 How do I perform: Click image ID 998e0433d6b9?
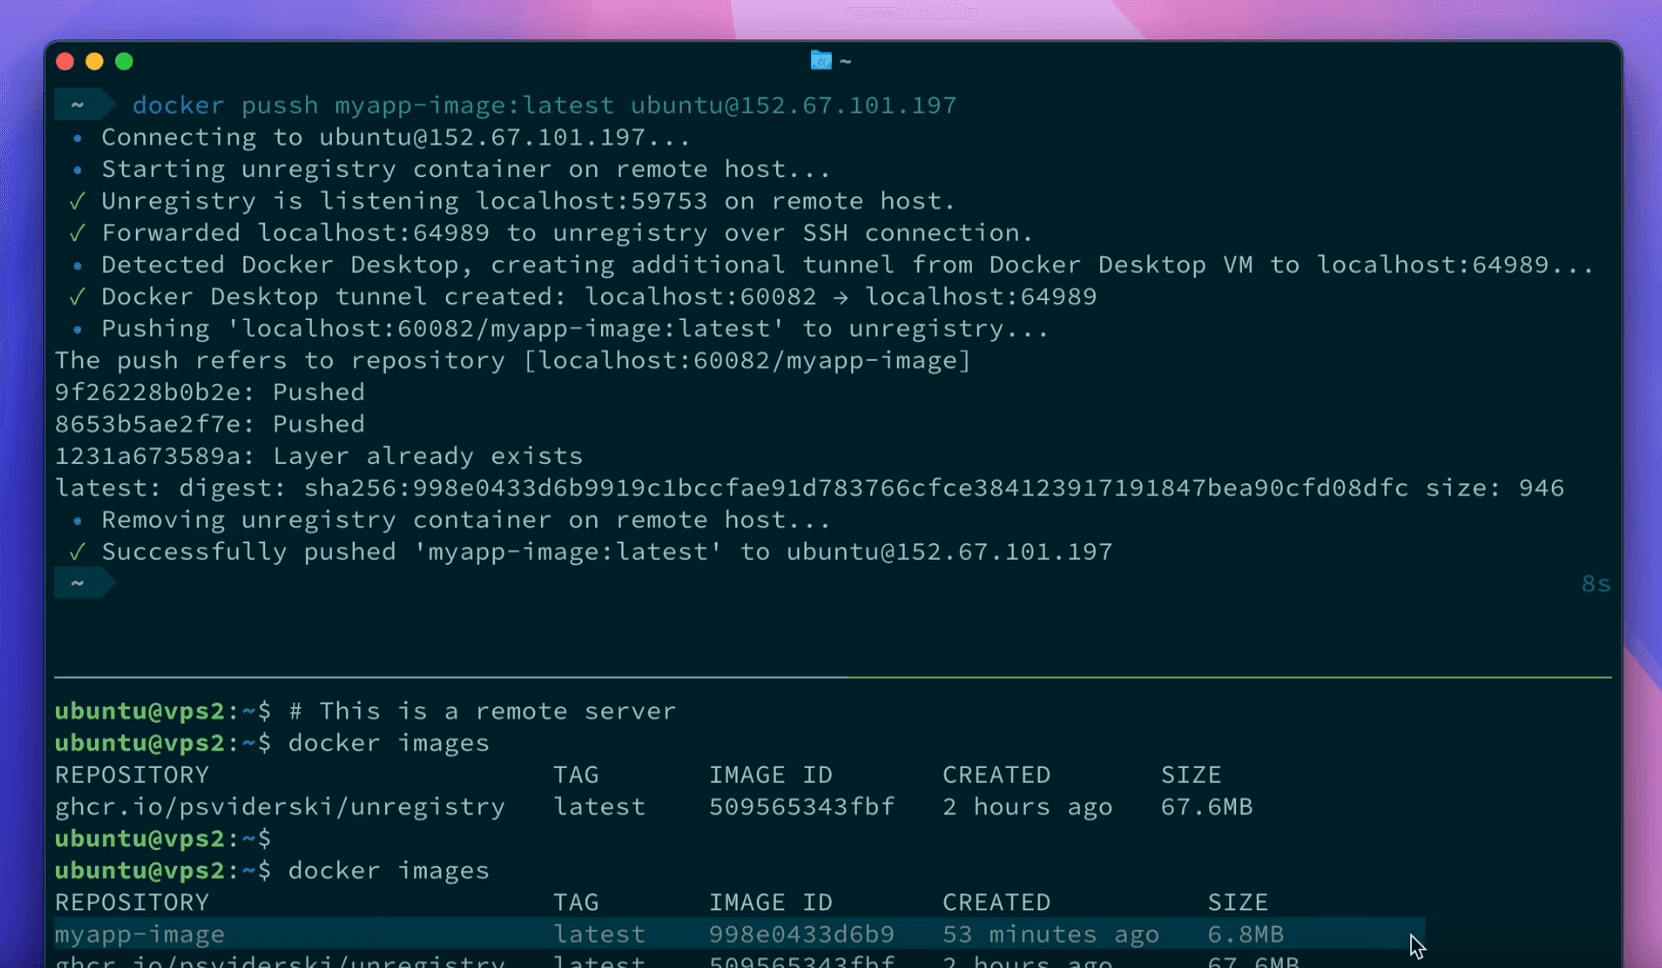point(801,934)
